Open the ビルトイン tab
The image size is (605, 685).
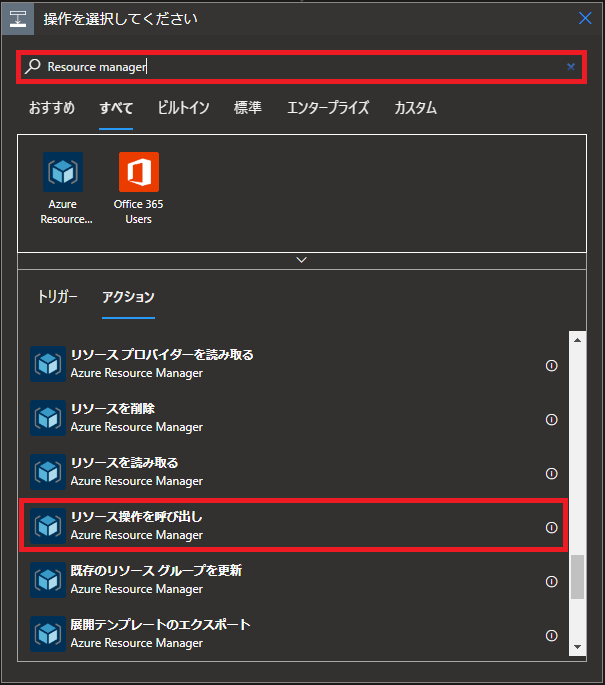coord(183,107)
